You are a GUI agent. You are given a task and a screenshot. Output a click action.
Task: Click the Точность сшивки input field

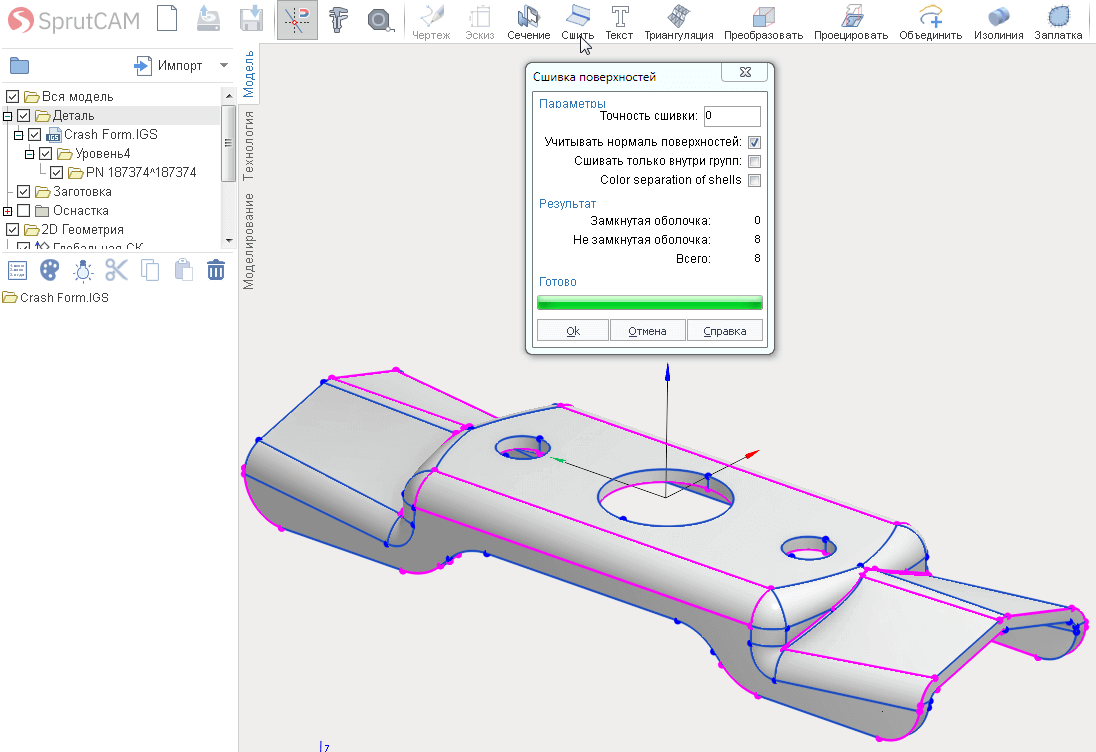click(x=732, y=116)
